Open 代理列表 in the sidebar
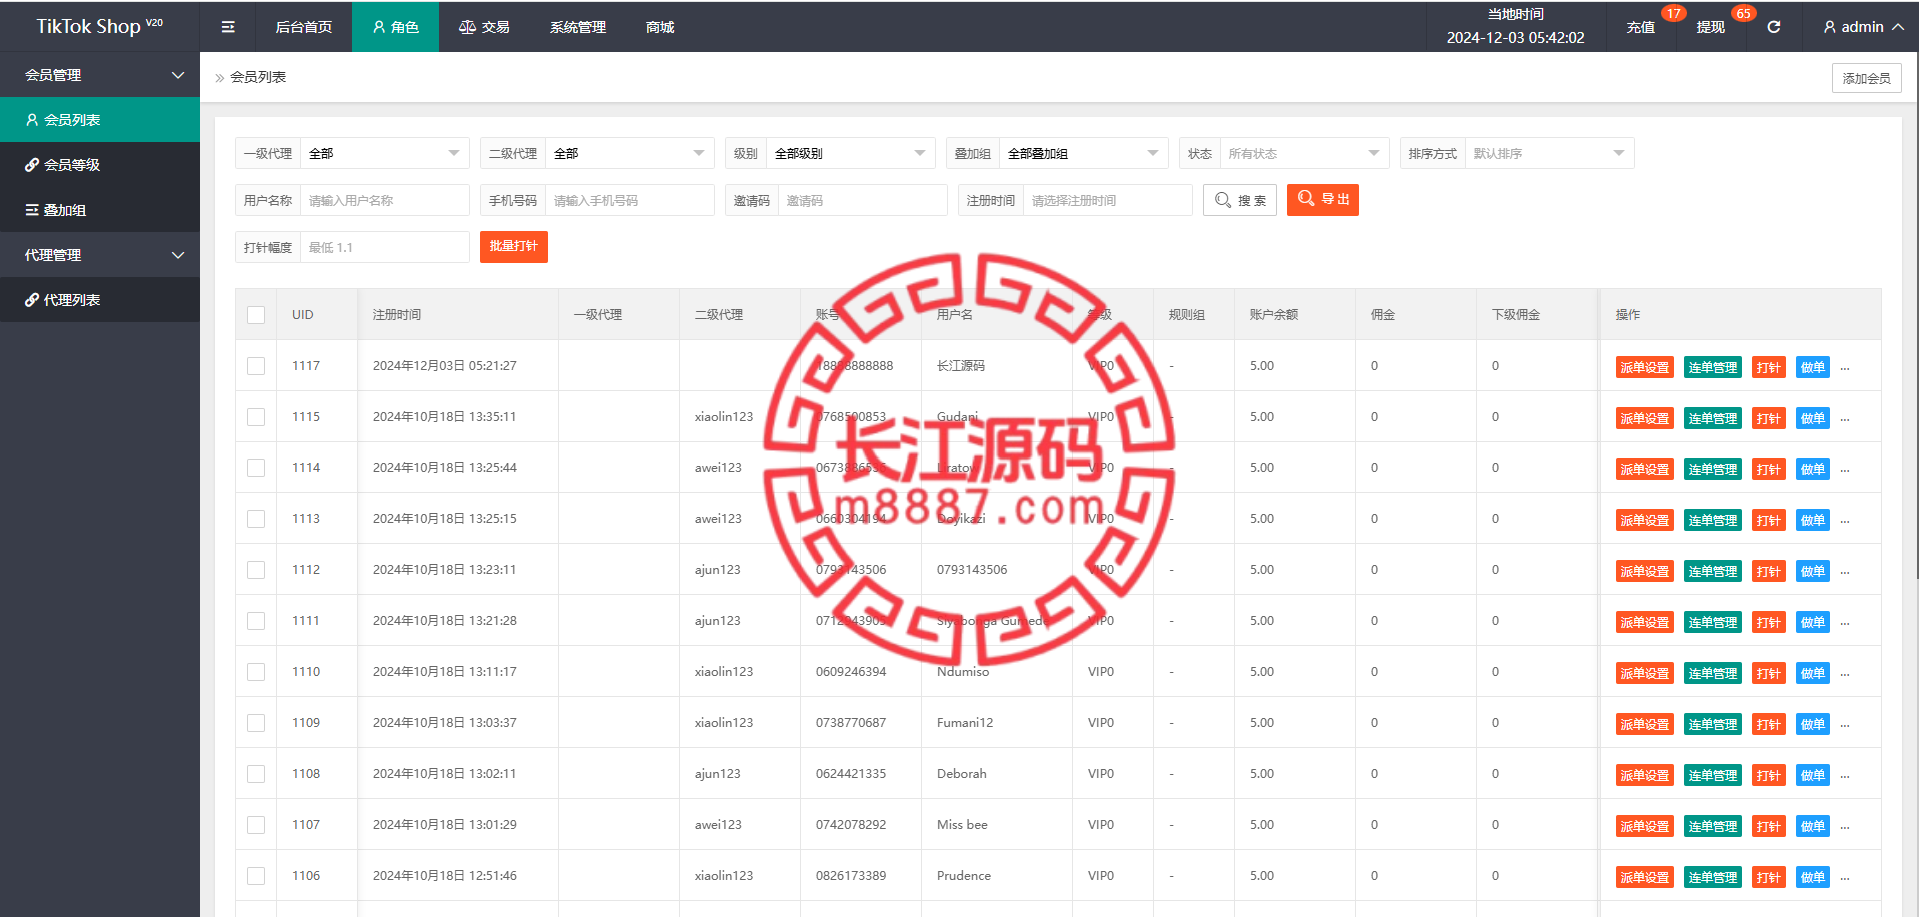The image size is (1919, 917). (x=100, y=300)
